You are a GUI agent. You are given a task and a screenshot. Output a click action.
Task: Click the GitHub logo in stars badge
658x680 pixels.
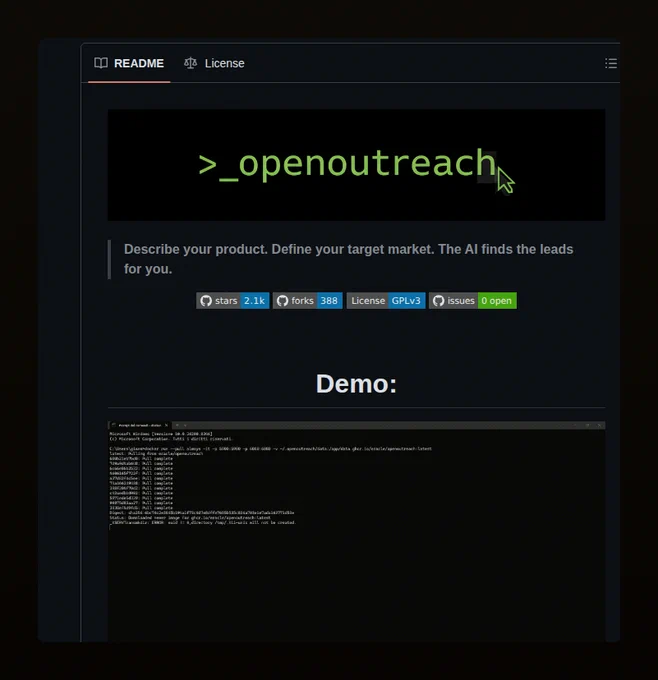point(206,301)
